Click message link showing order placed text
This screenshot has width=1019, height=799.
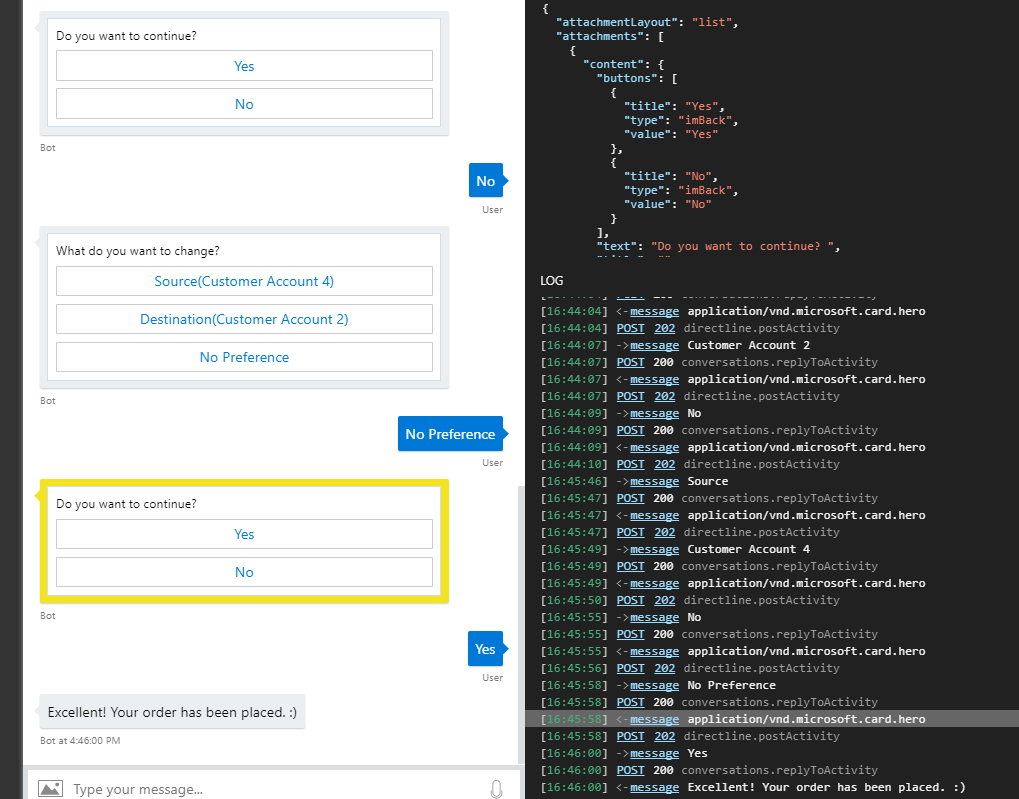pyautogui.click(x=654, y=787)
